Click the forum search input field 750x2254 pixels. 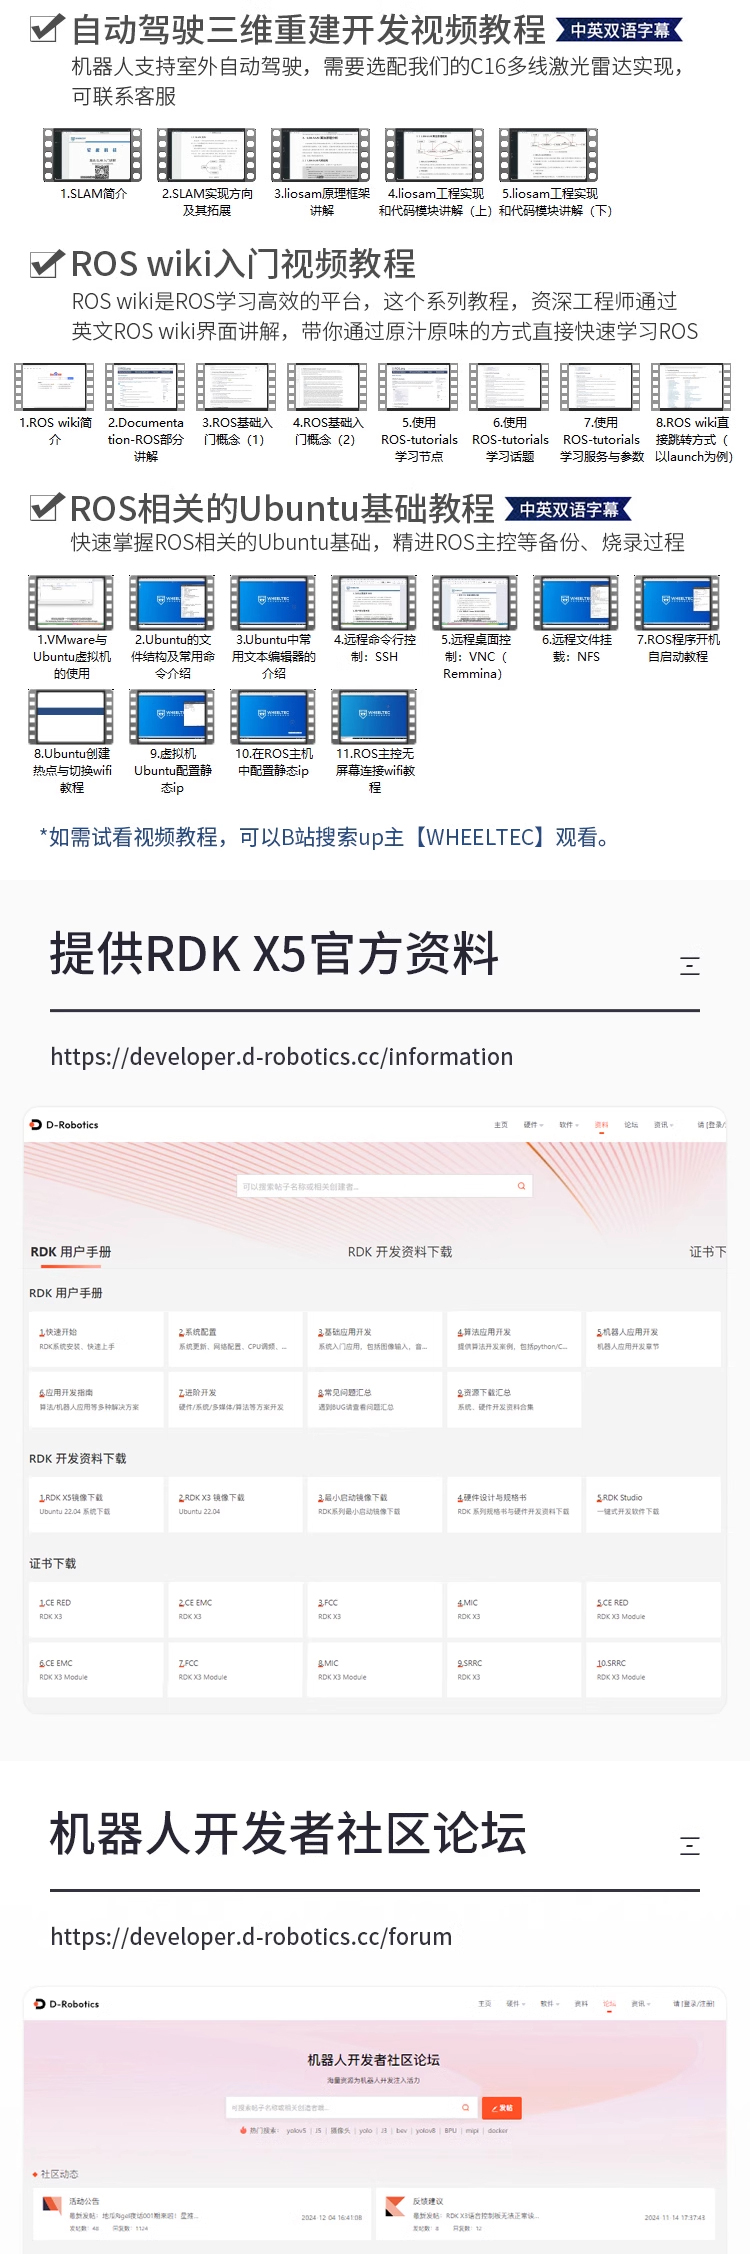pos(351,2108)
